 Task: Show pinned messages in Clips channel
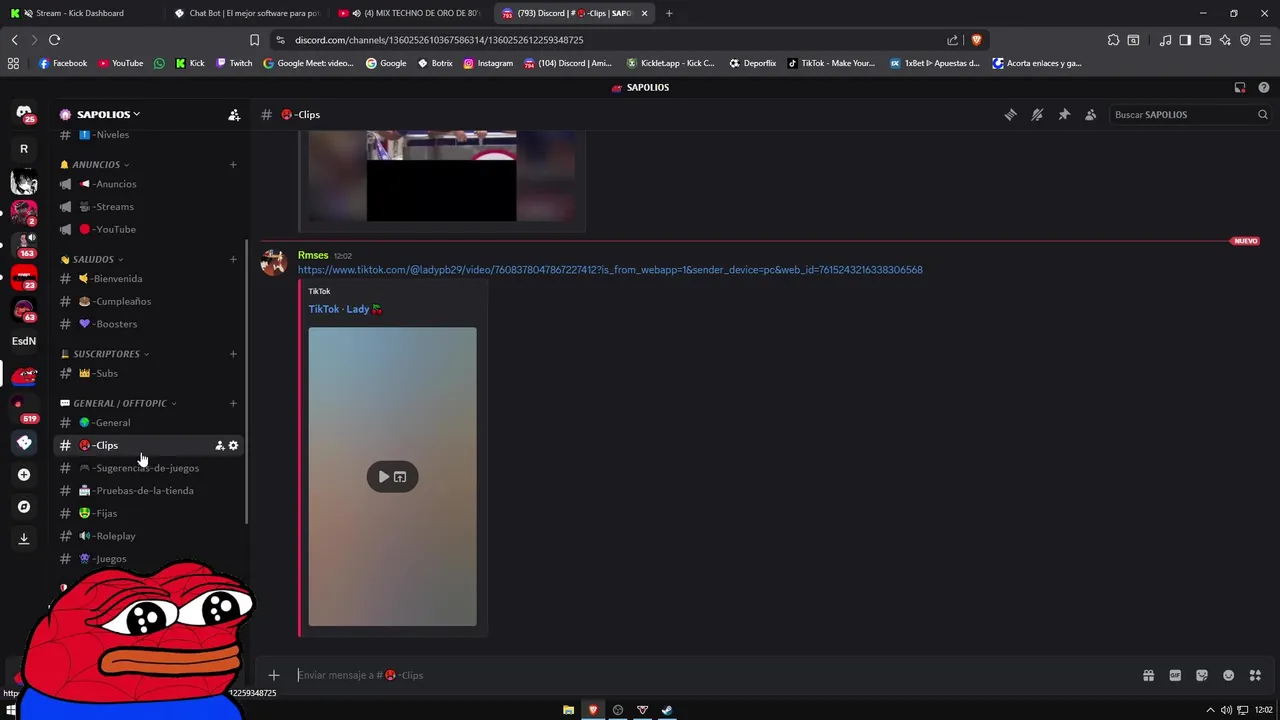coord(1064,115)
